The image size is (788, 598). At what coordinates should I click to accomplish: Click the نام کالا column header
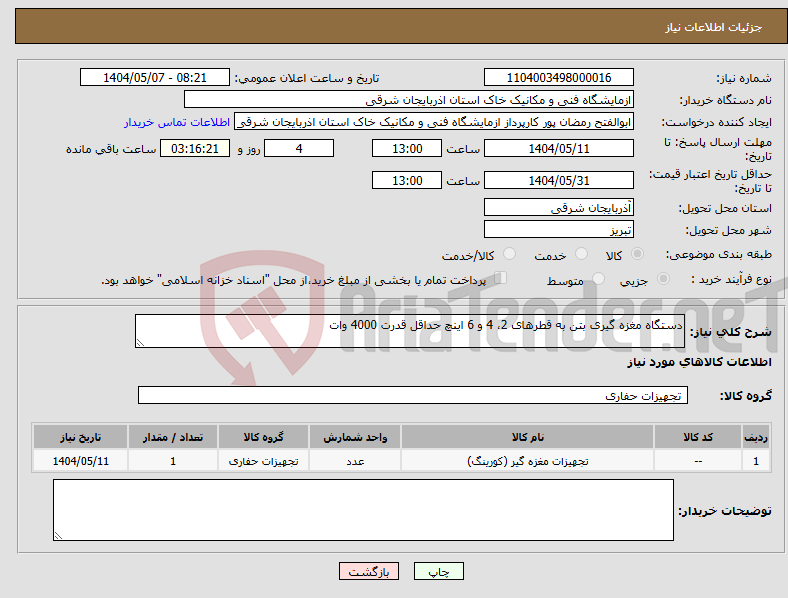(528, 437)
